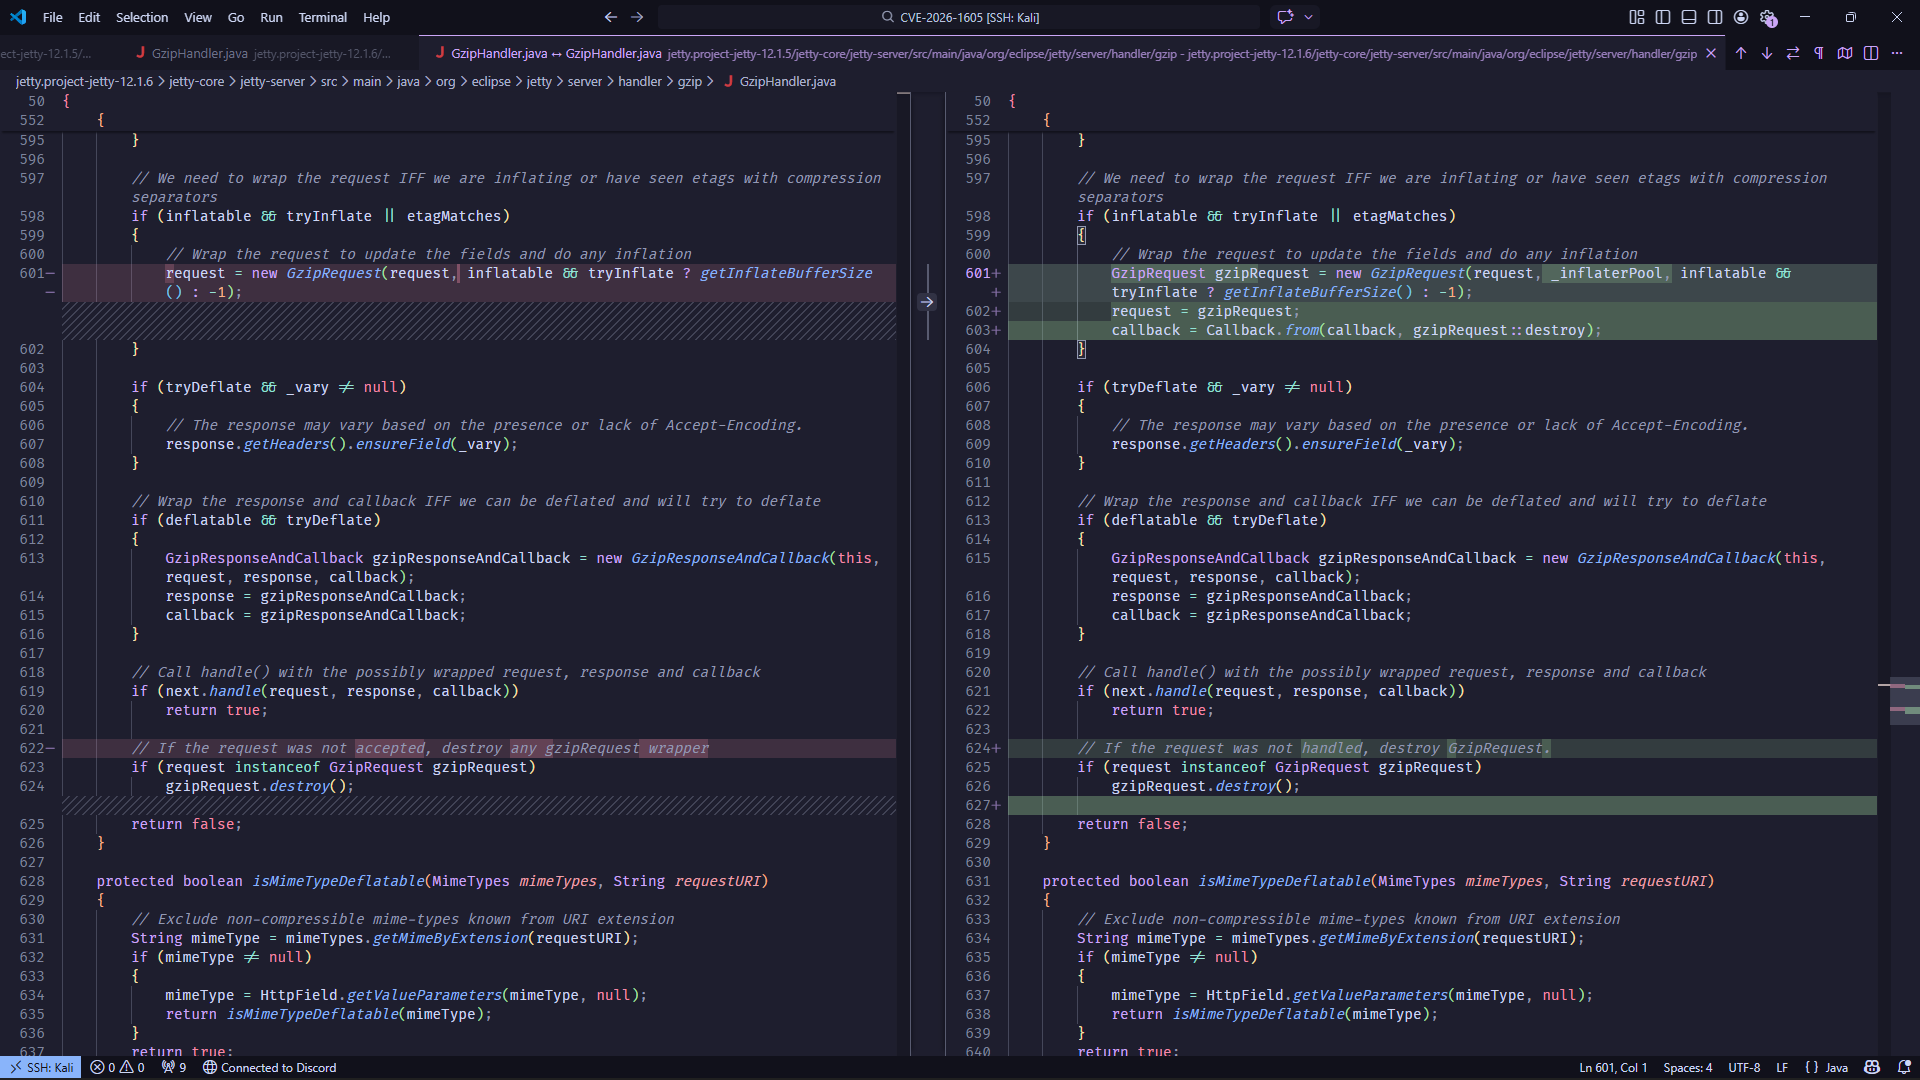The height and width of the screenshot is (1080, 1920).
Task: Toggle bottom panel visibility
Action: coord(1689,17)
